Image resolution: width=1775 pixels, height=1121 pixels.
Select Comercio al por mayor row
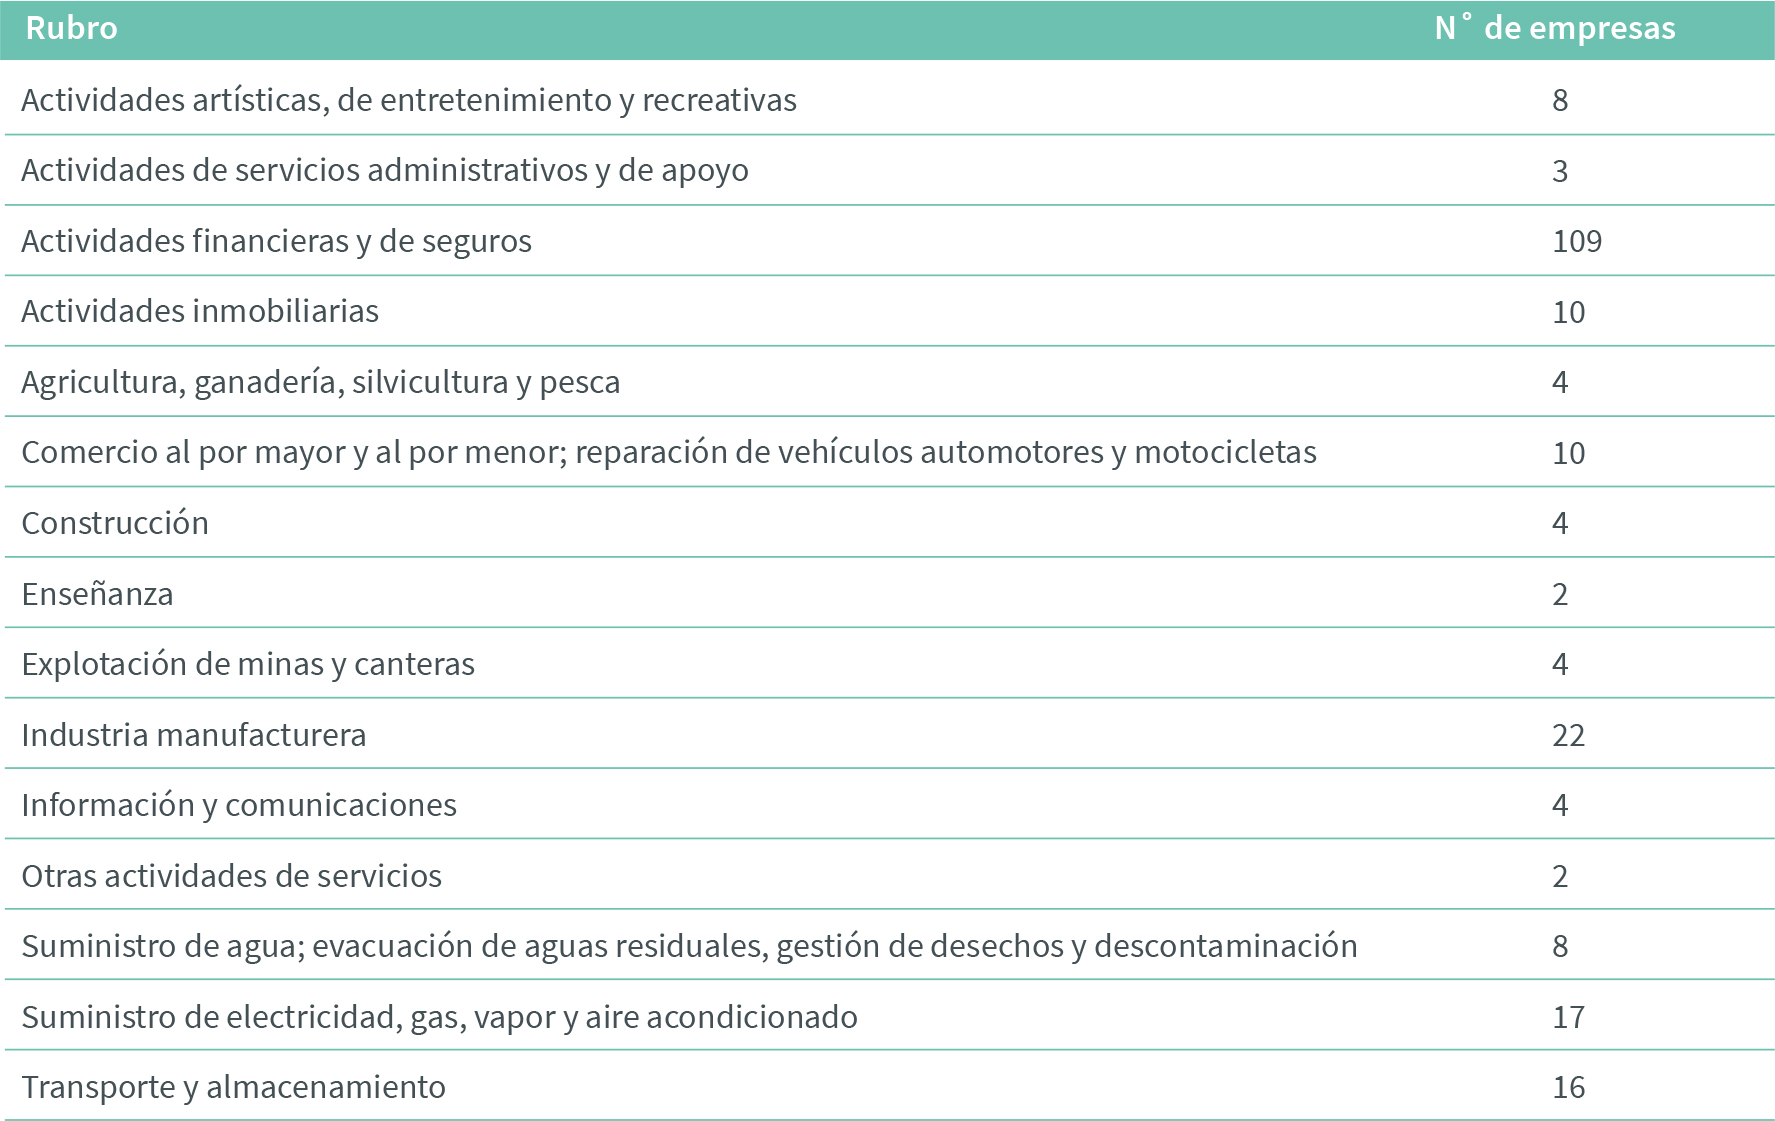668,453
